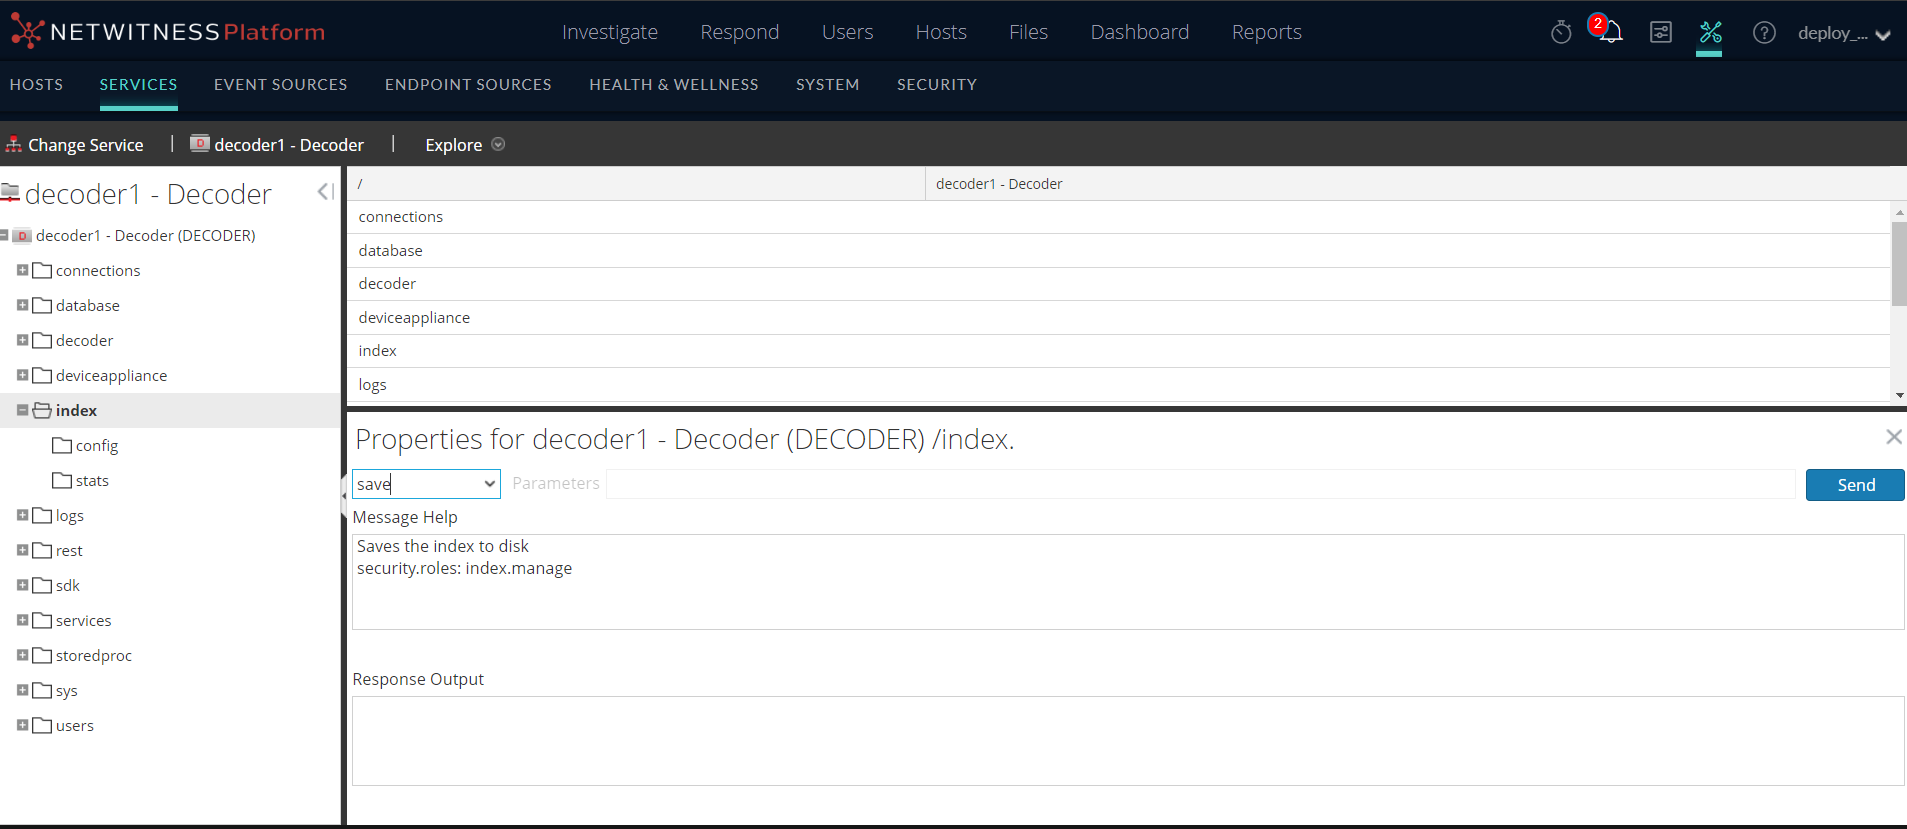The width and height of the screenshot is (1907, 829).
Task: Click the database folder icon in the tree
Action: (42, 305)
